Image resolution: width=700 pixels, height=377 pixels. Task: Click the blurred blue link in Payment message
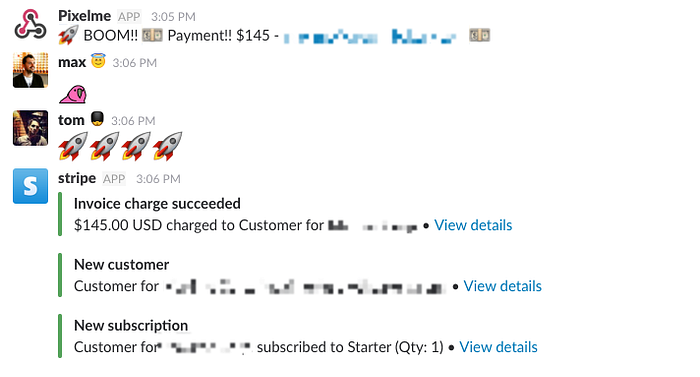[370, 37]
